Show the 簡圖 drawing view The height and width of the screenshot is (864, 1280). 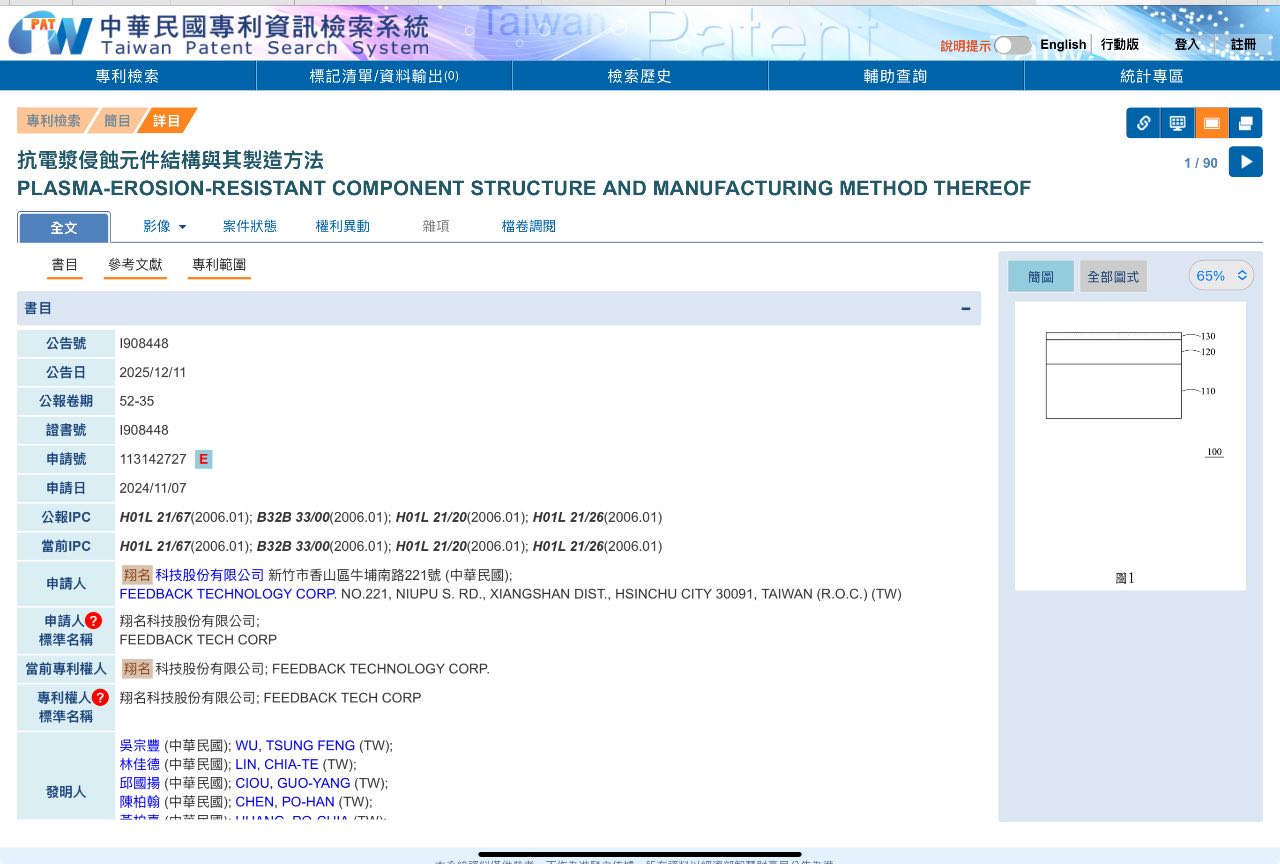pos(1041,276)
